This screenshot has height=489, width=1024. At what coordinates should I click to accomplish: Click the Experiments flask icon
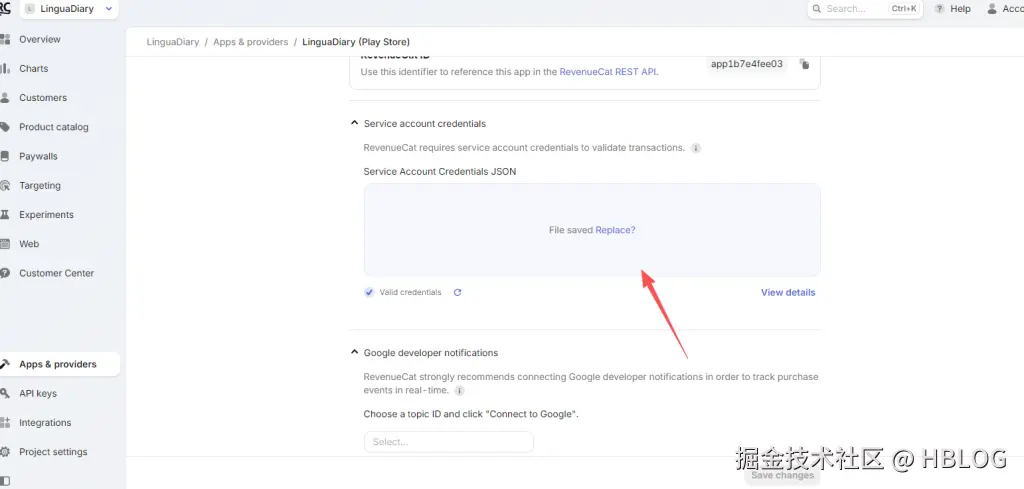[x=5, y=215]
